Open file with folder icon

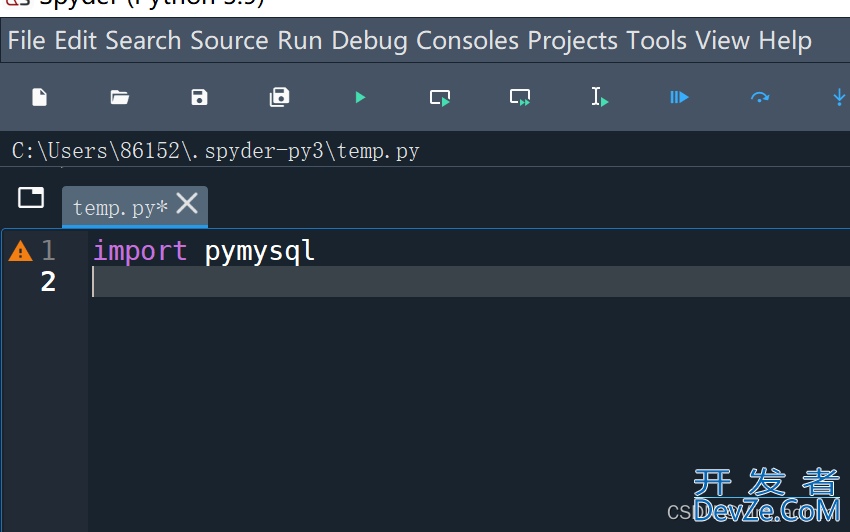119,98
